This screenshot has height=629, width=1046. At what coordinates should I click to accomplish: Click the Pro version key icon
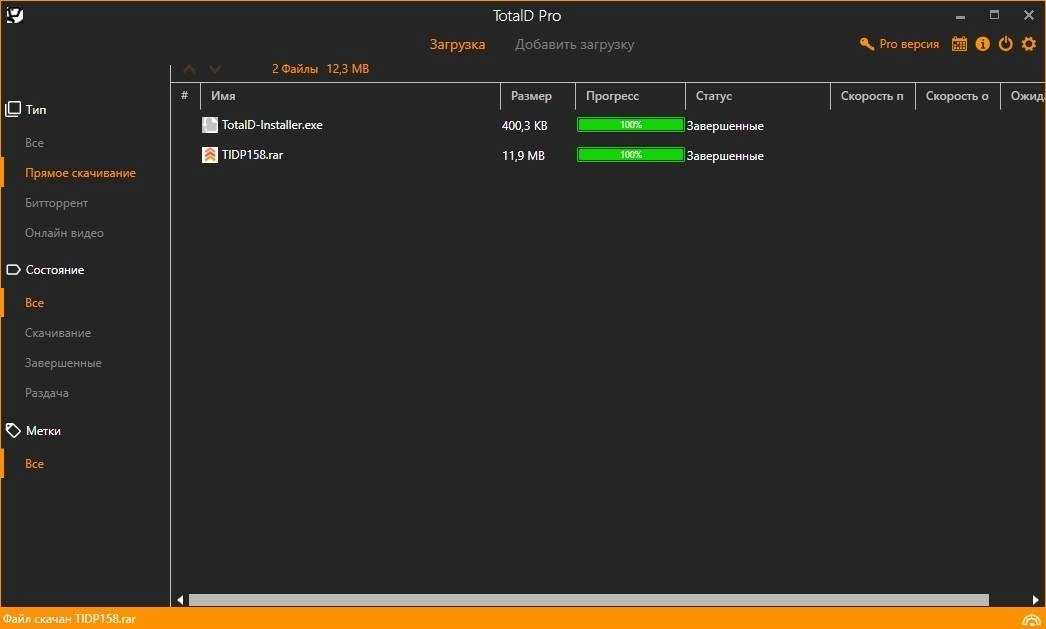pyautogui.click(x=867, y=44)
